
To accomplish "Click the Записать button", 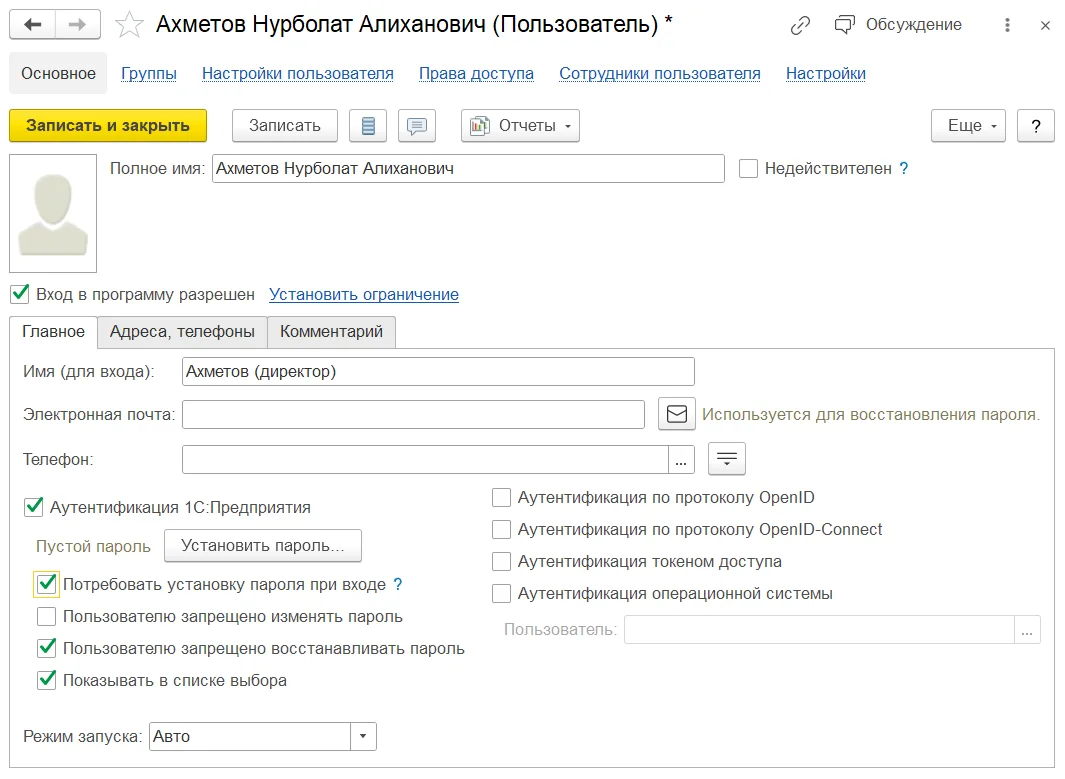I will click(x=285, y=126).
